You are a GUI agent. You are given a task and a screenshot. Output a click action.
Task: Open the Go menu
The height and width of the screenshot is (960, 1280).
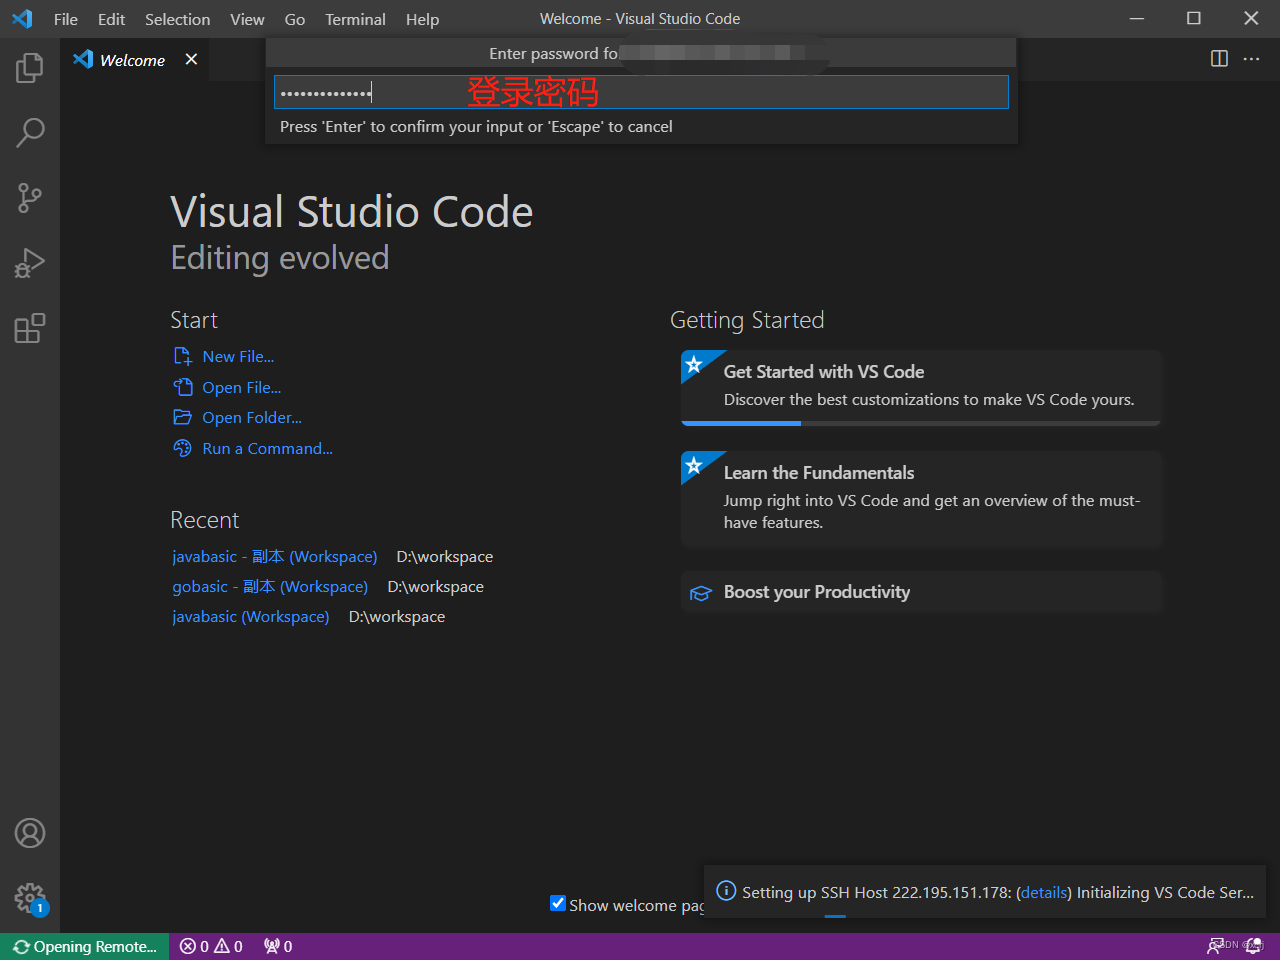coord(294,19)
